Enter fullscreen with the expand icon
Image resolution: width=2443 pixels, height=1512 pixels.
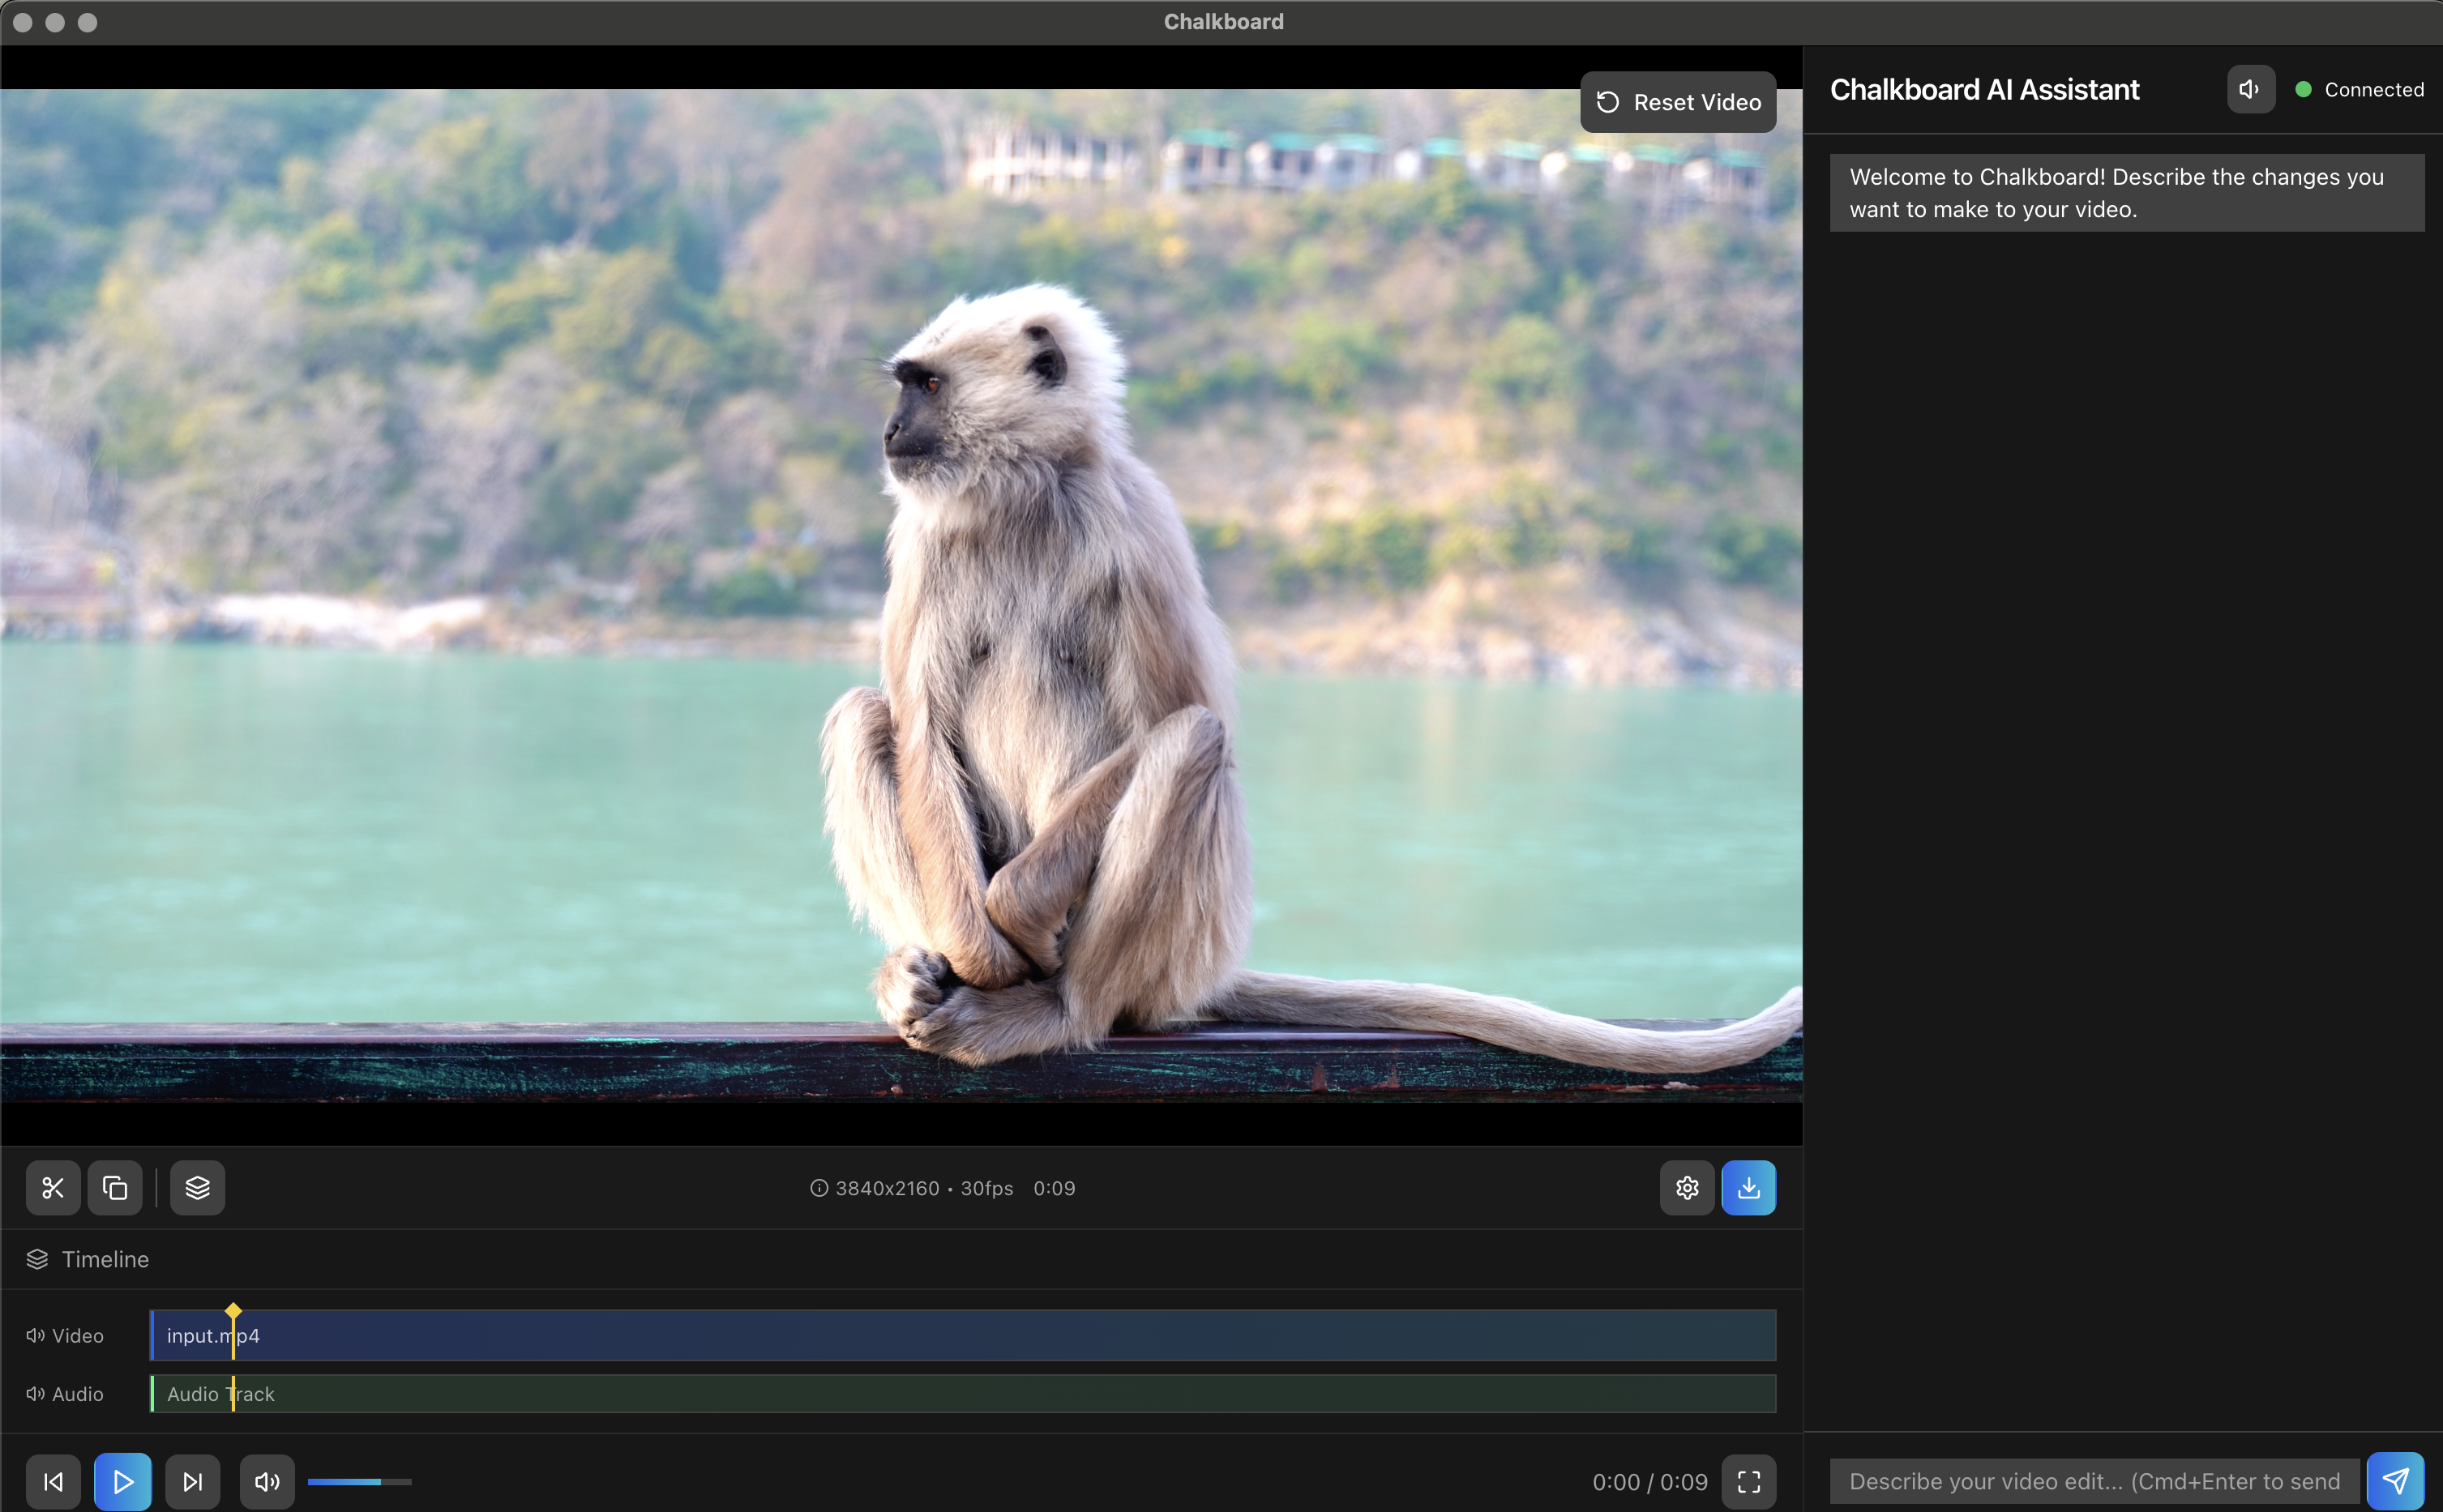(1748, 1482)
